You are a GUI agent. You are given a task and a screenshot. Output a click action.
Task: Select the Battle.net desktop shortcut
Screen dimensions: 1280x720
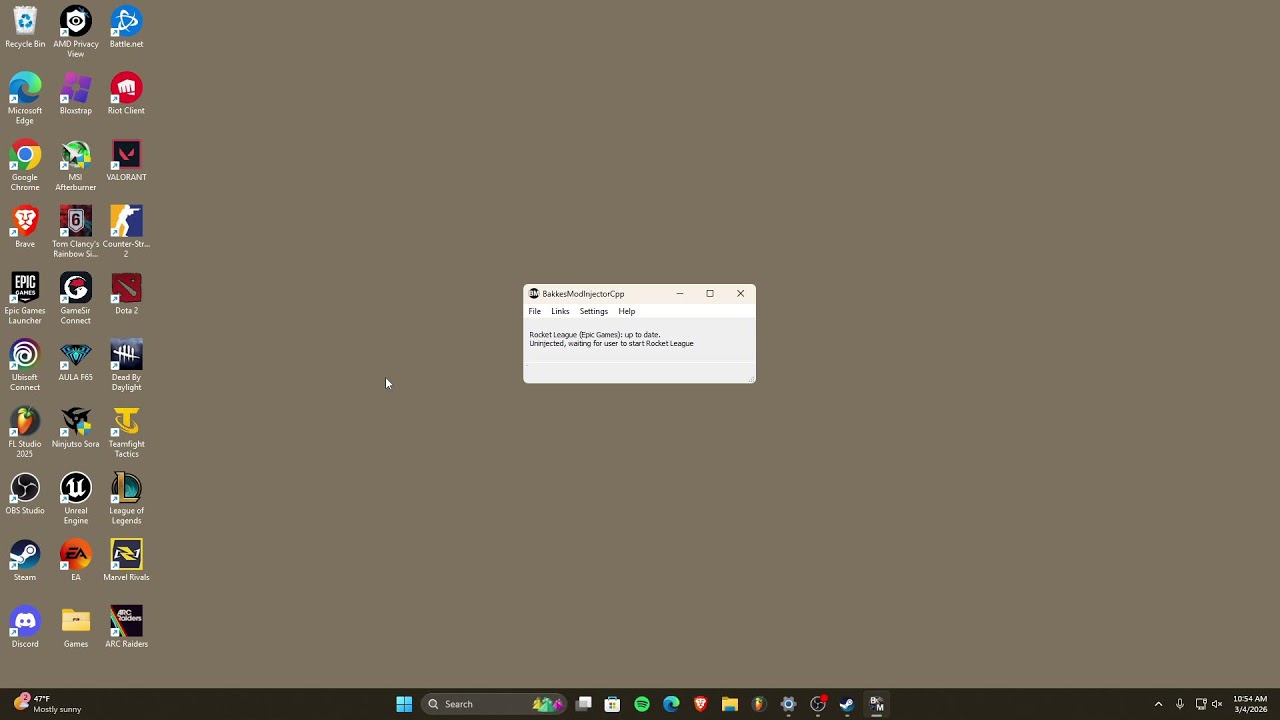point(126,28)
